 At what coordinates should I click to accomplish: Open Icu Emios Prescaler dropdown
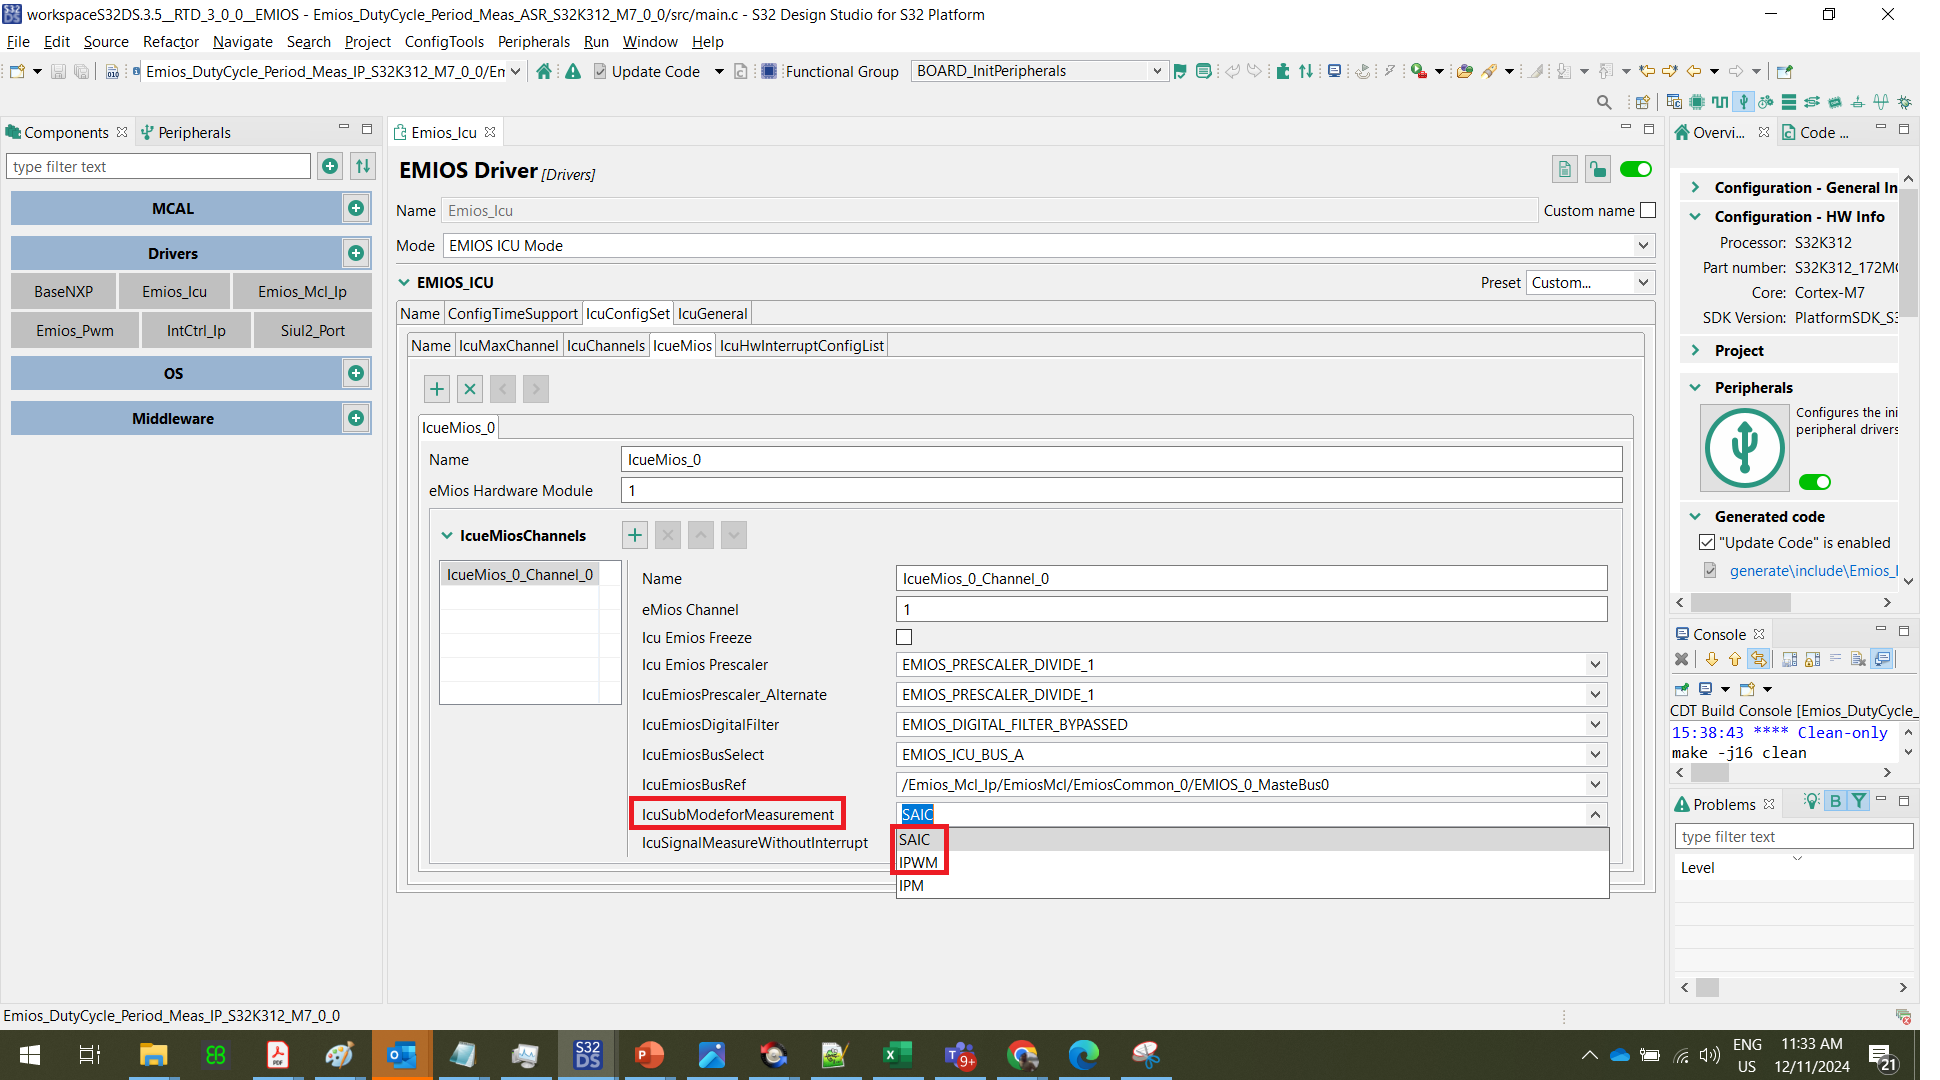[1595, 665]
